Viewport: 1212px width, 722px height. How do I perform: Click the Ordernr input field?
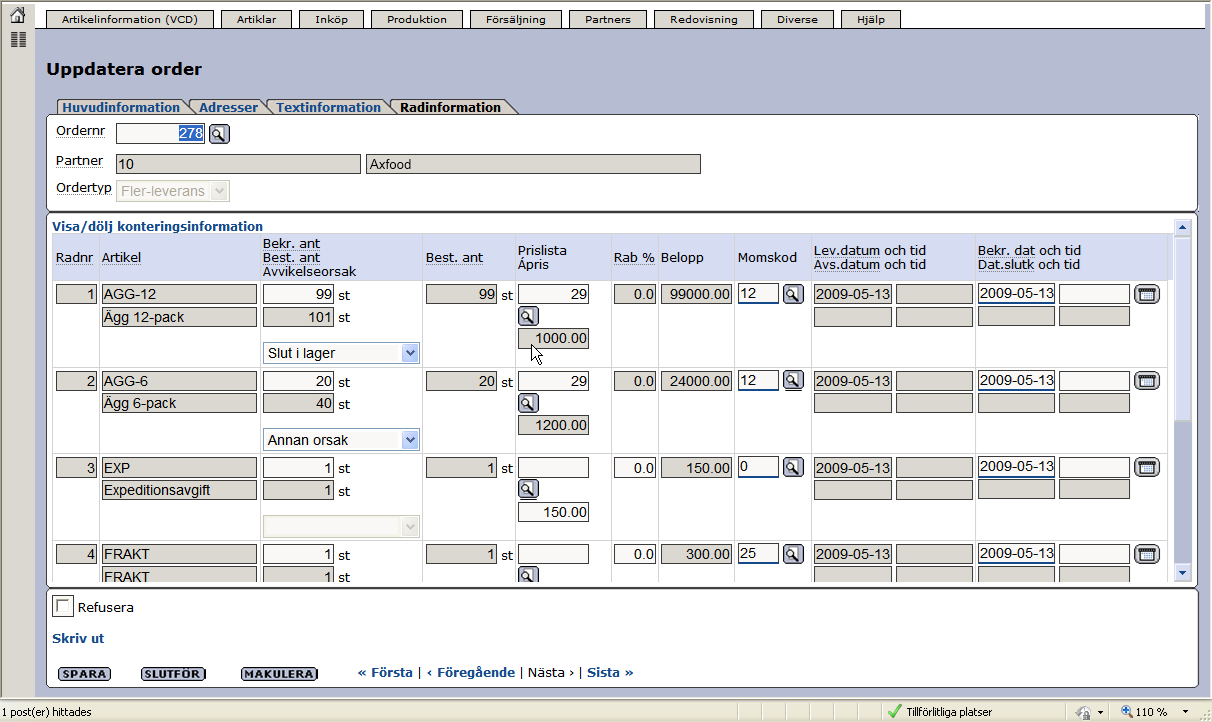click(x=160, y=134)
